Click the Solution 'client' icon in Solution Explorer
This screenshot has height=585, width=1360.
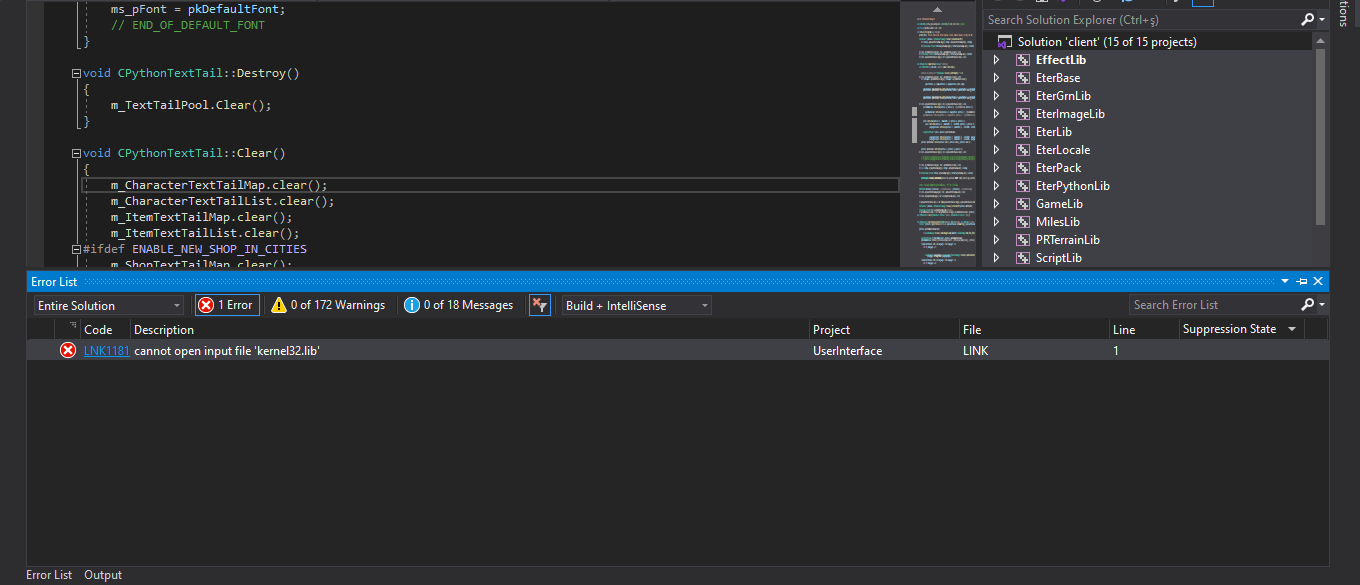pyautogui.click(x=1005, y=42)
